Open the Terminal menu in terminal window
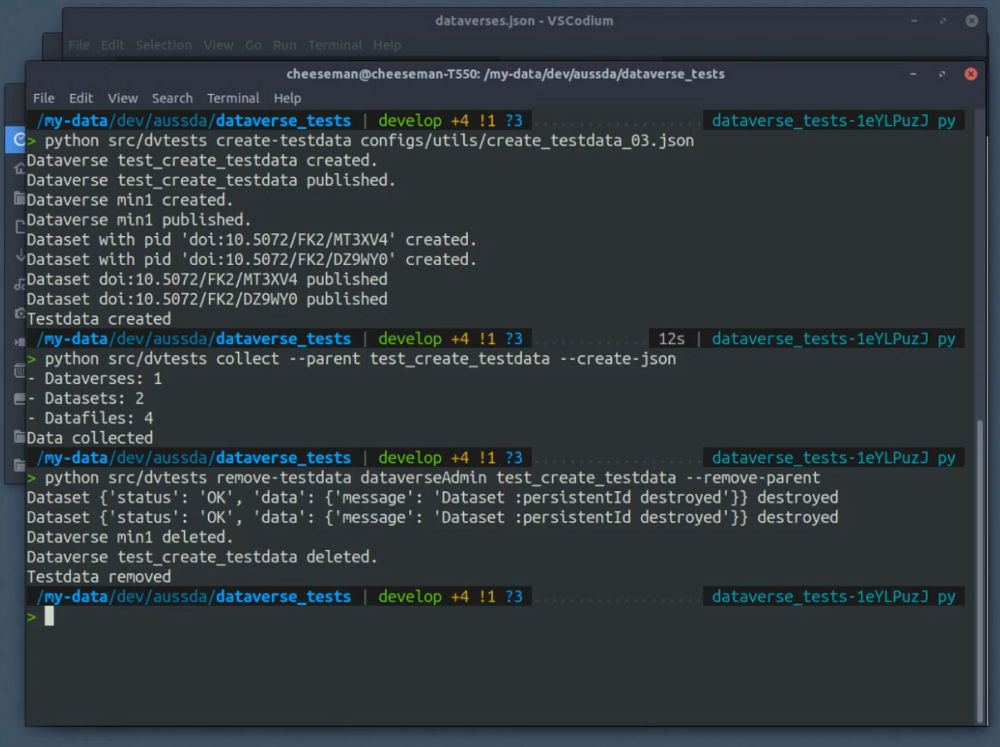Image resolution: width=1000 pixels, height=747 pixels. tap(233, 98)
